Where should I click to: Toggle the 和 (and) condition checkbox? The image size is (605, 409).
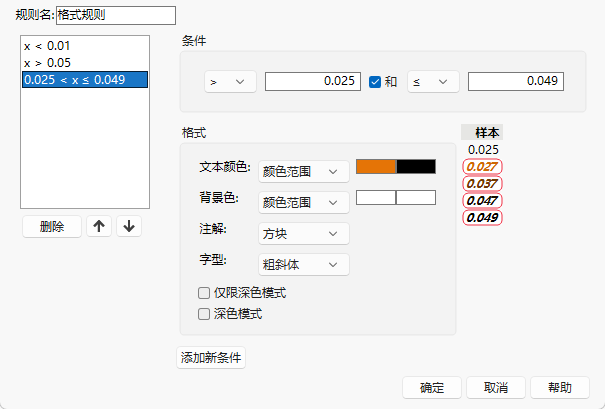[x=375, y=82]
